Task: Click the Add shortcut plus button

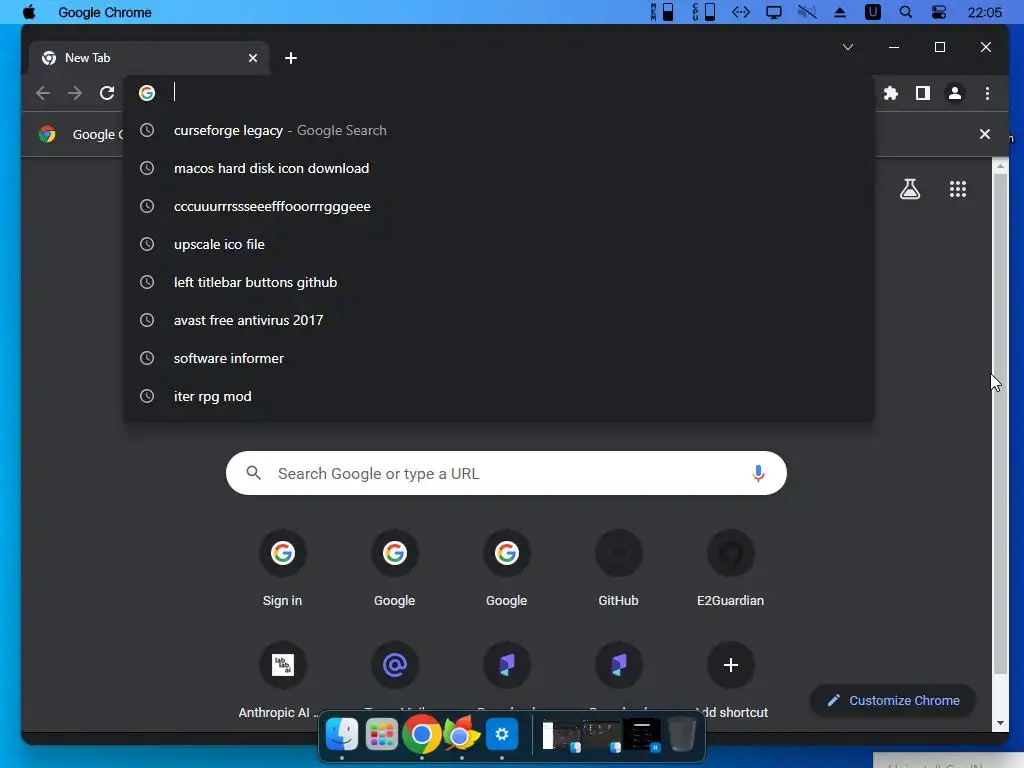Action: click(731, 665)
